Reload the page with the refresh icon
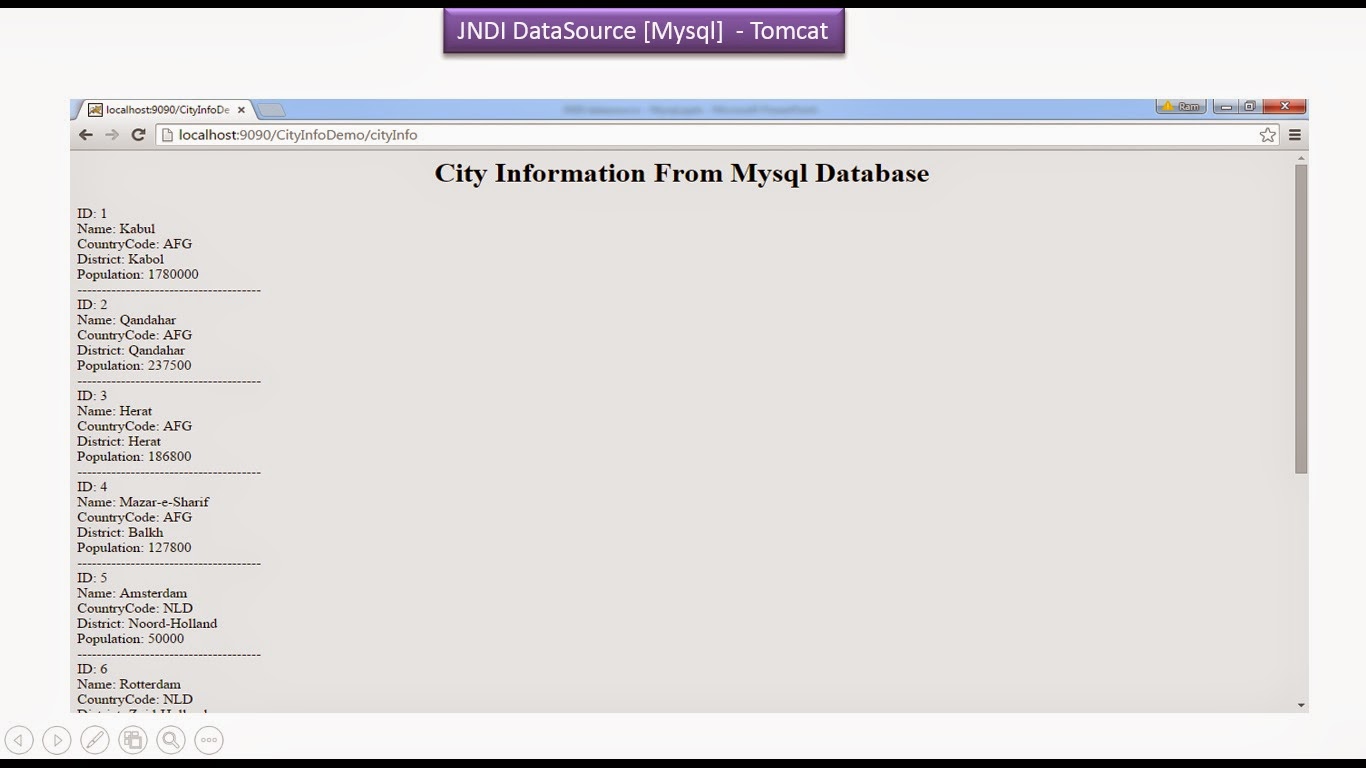This screenshot has width=1366, height=768. pos(138,135)
